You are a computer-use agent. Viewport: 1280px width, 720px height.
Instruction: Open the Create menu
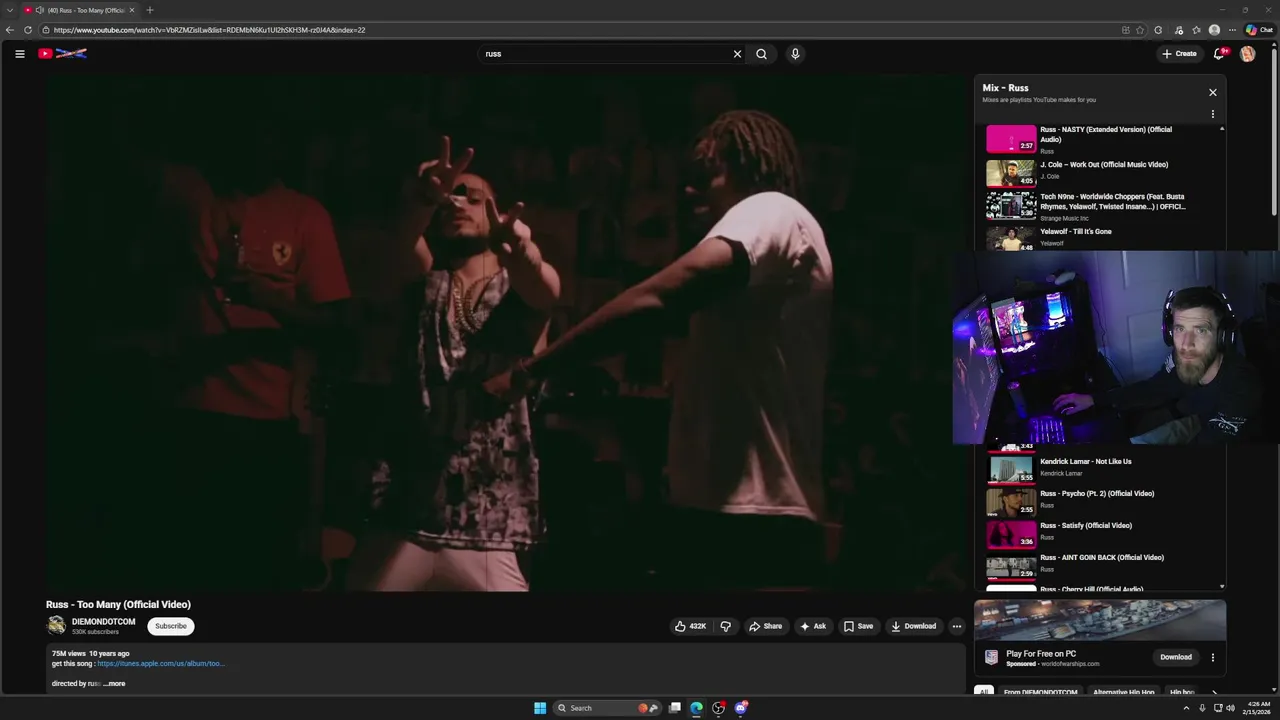pos(1179,54)
